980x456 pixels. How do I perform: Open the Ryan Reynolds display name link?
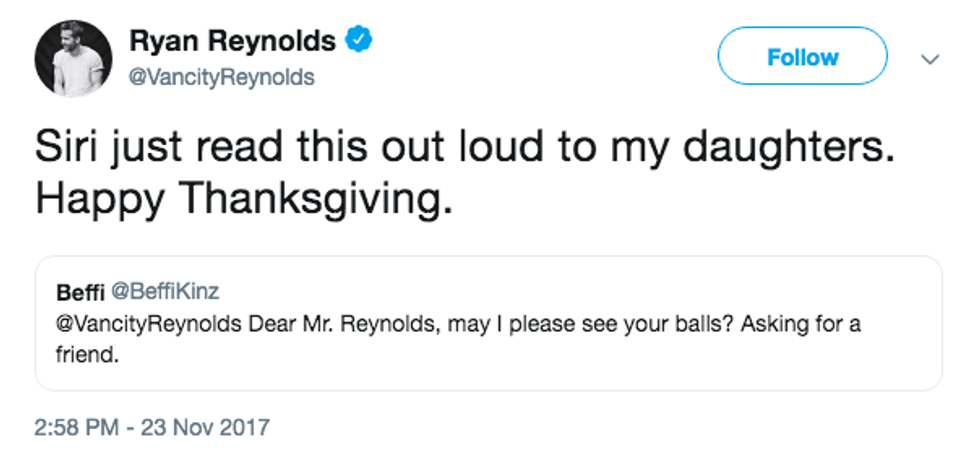pos(233,41)
